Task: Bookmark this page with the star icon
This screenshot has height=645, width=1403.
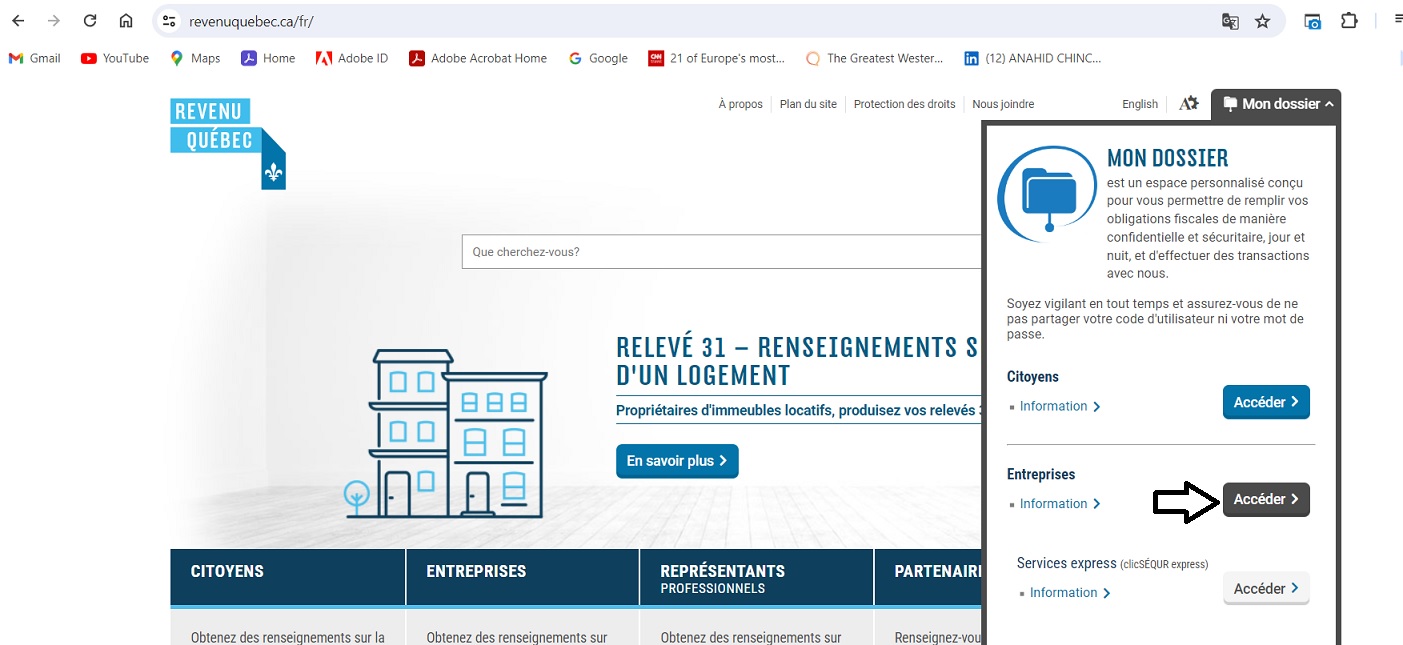Action: click(1263, 21)
